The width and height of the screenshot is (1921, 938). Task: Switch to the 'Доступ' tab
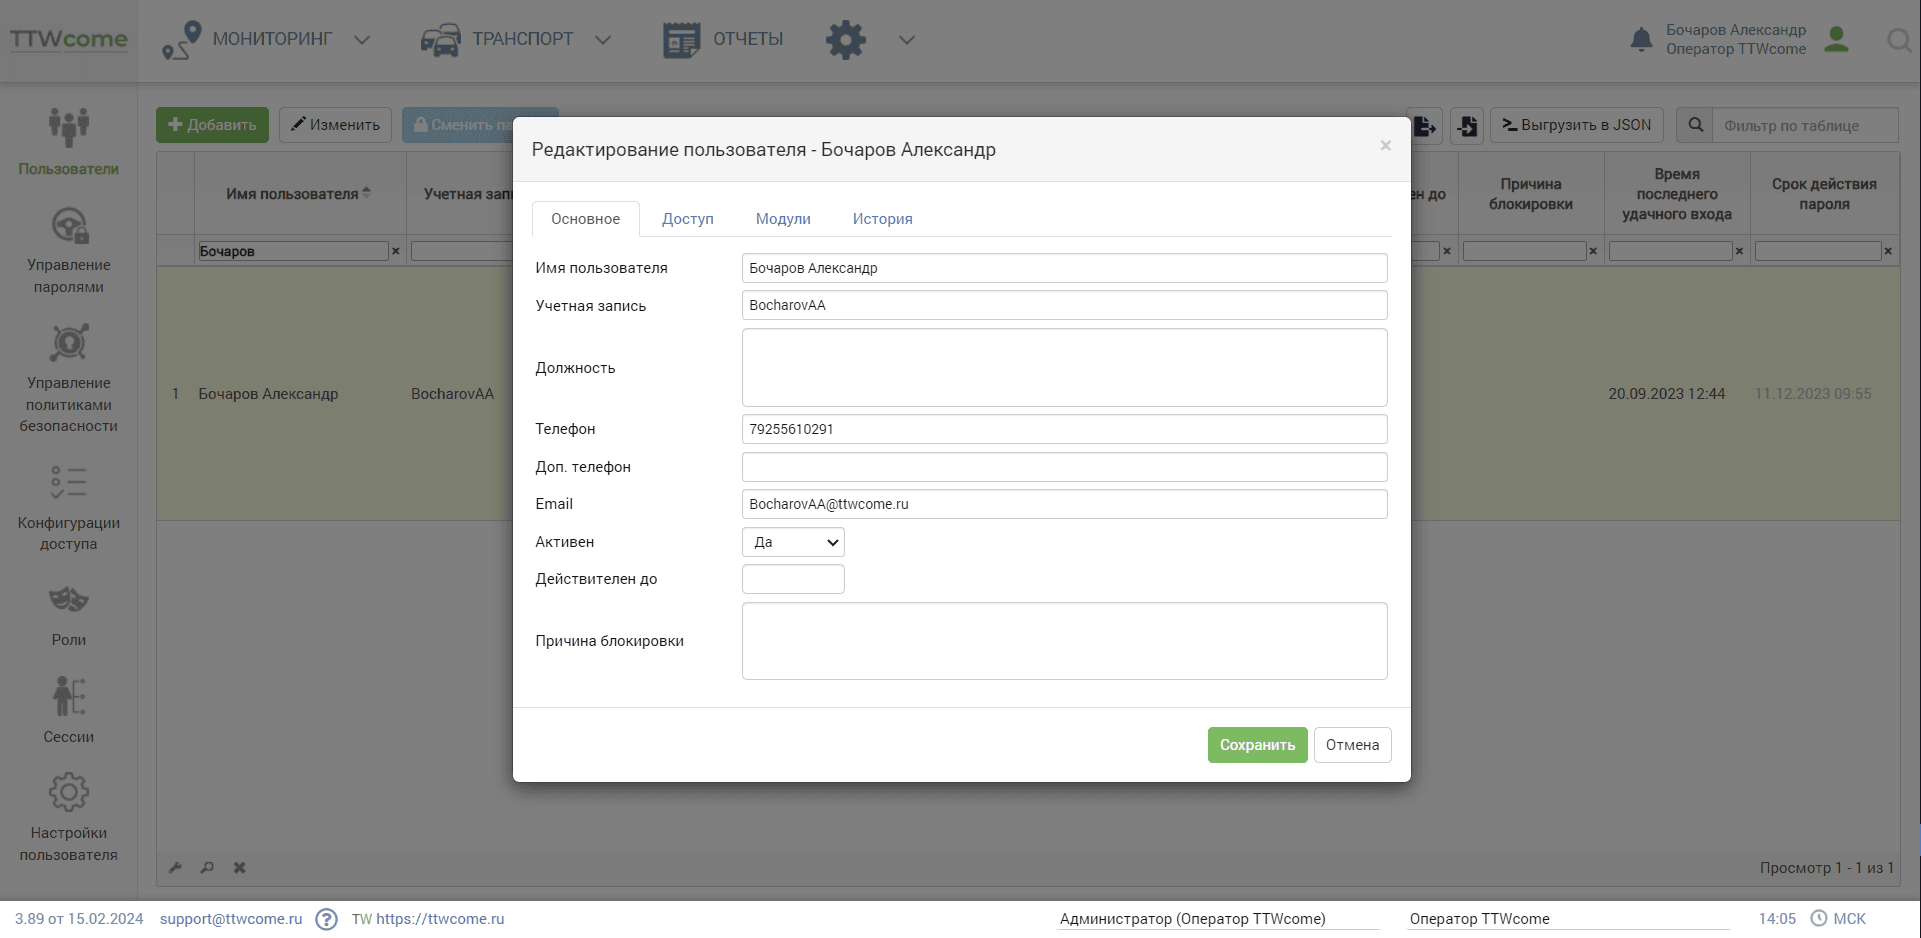pyautogui.click(x=688, y=219)
